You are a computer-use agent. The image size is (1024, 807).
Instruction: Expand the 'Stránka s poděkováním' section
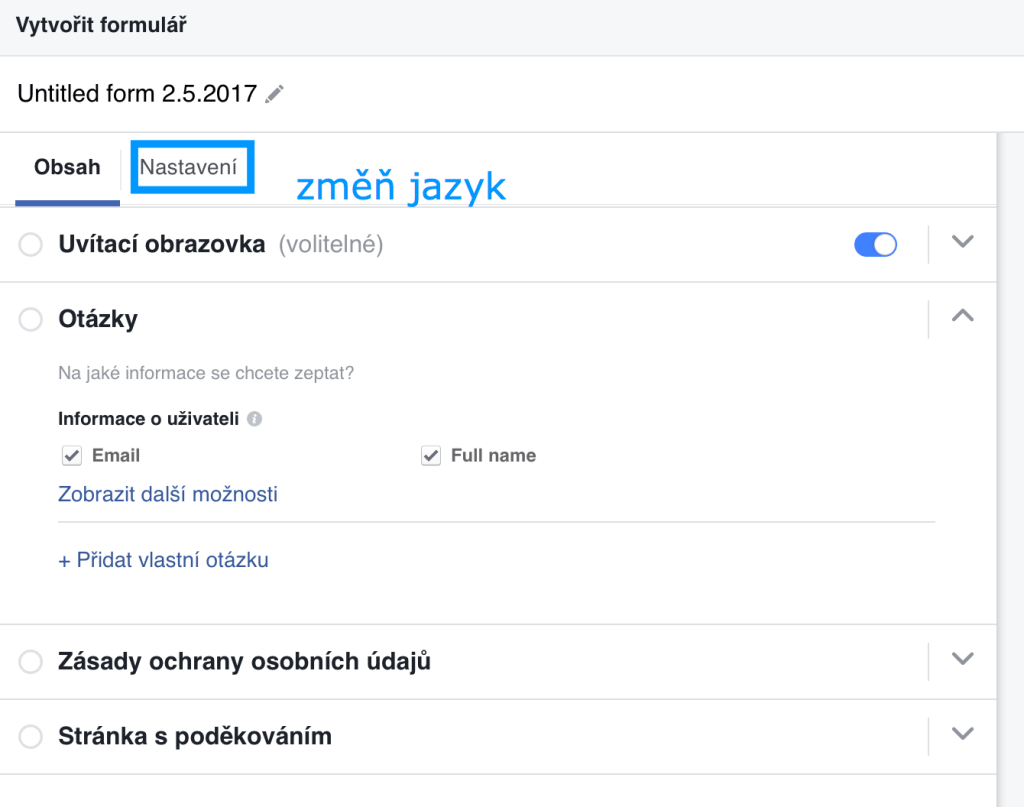coord(962,734)
